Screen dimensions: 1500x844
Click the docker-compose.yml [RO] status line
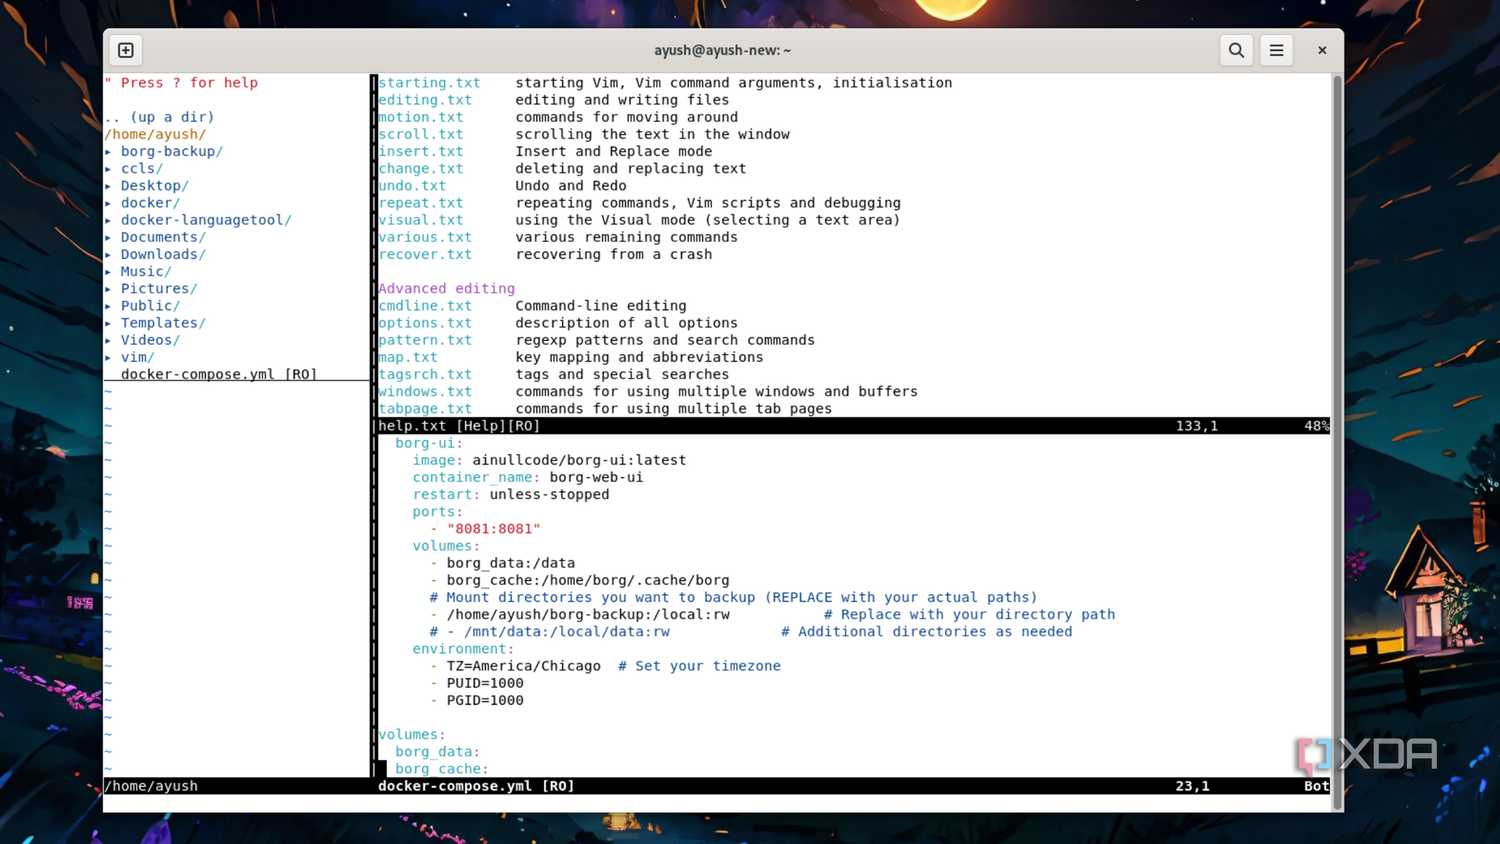(x=853, y=786)
